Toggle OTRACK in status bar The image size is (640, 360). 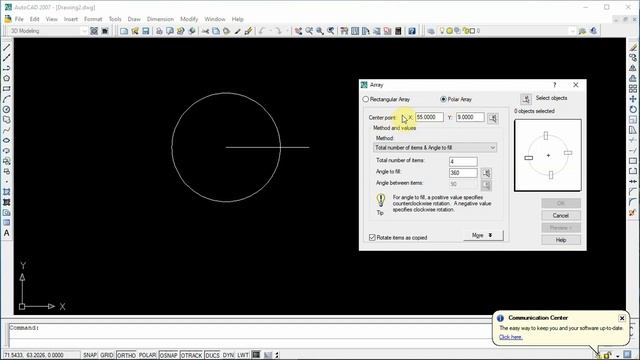click(191, 355)
